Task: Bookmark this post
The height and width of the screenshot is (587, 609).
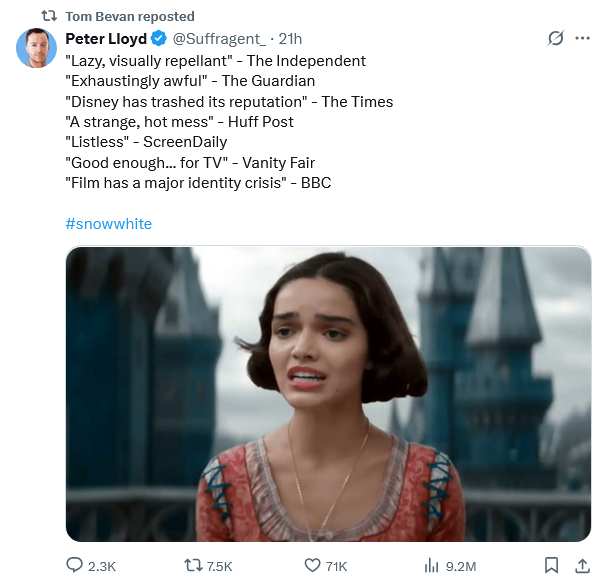Action: (x=551, y=566)
